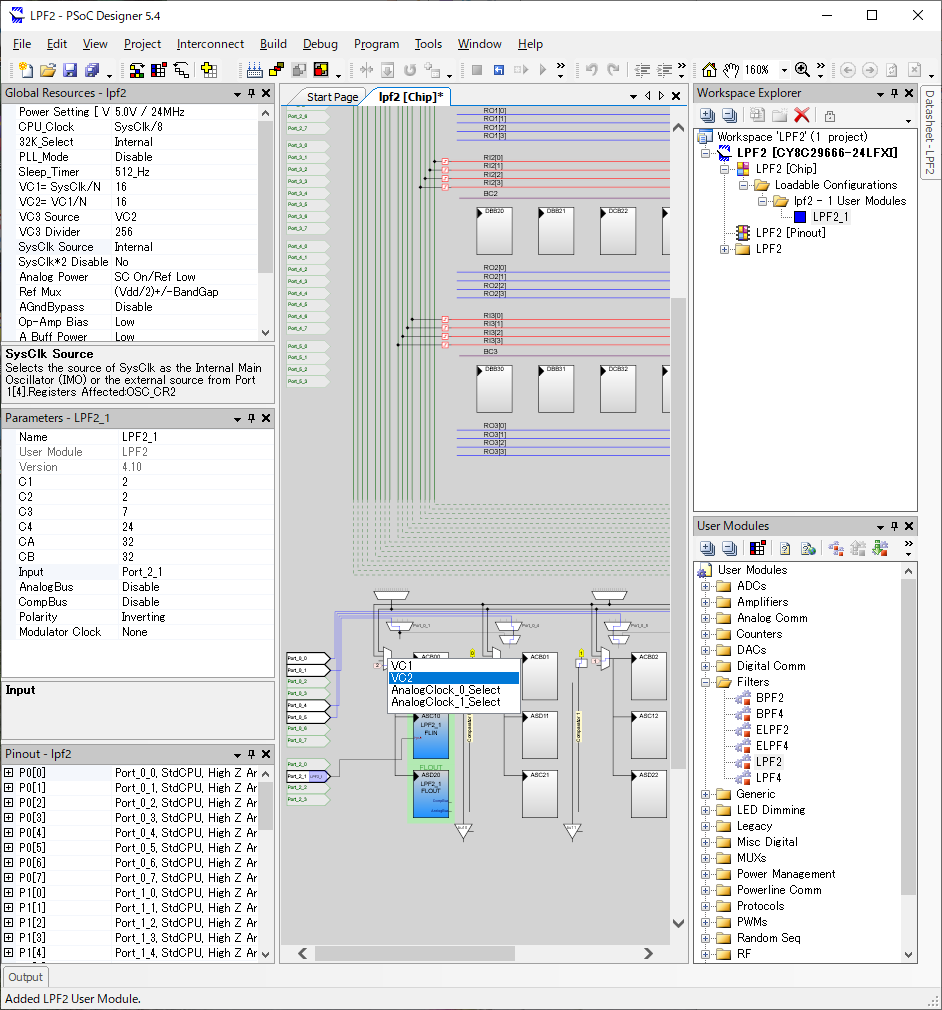The image size is (942, 1010).
Task: Choose AnalogClock_1_Select from popup
Action: [x=454, y=702]
